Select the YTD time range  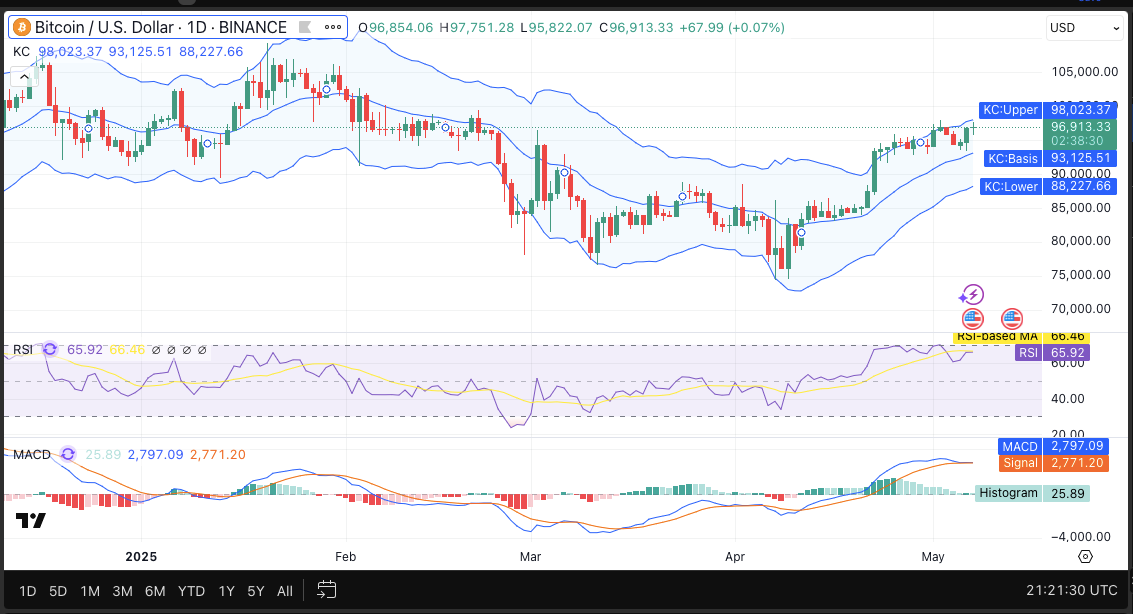click(x=191, y=591)
